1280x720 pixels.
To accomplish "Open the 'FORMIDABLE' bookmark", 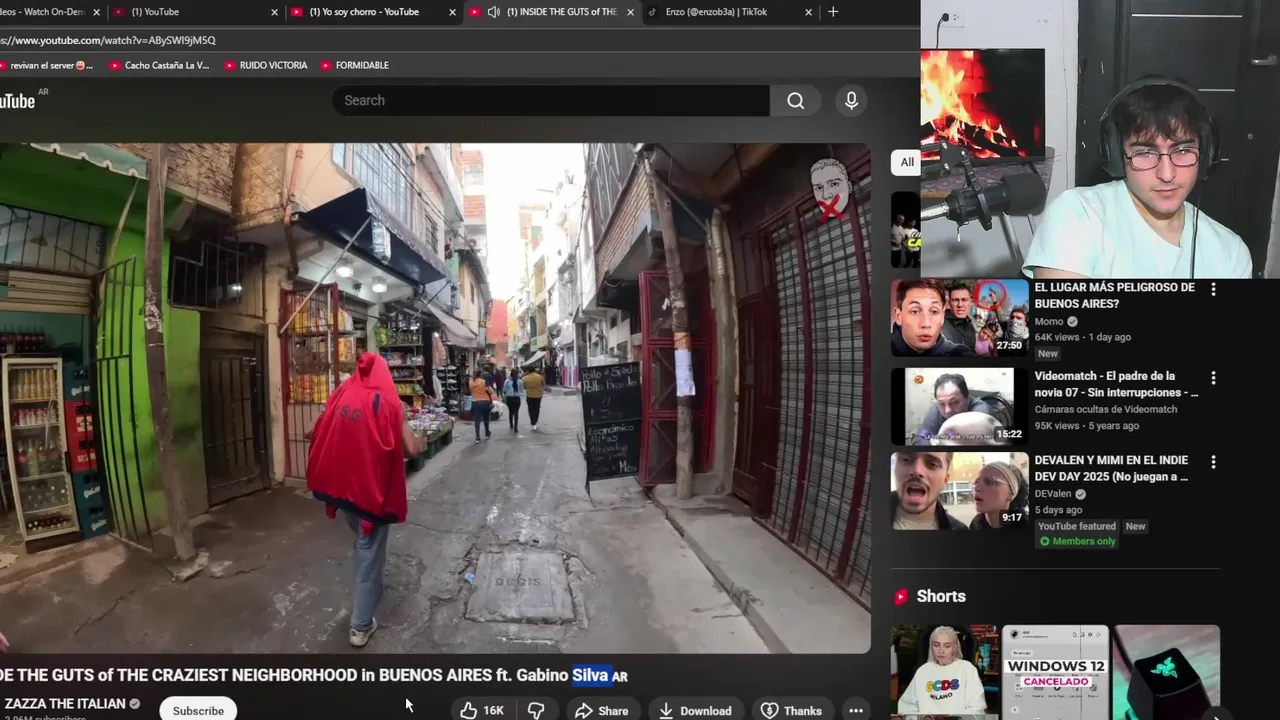I will pos(355,65).
